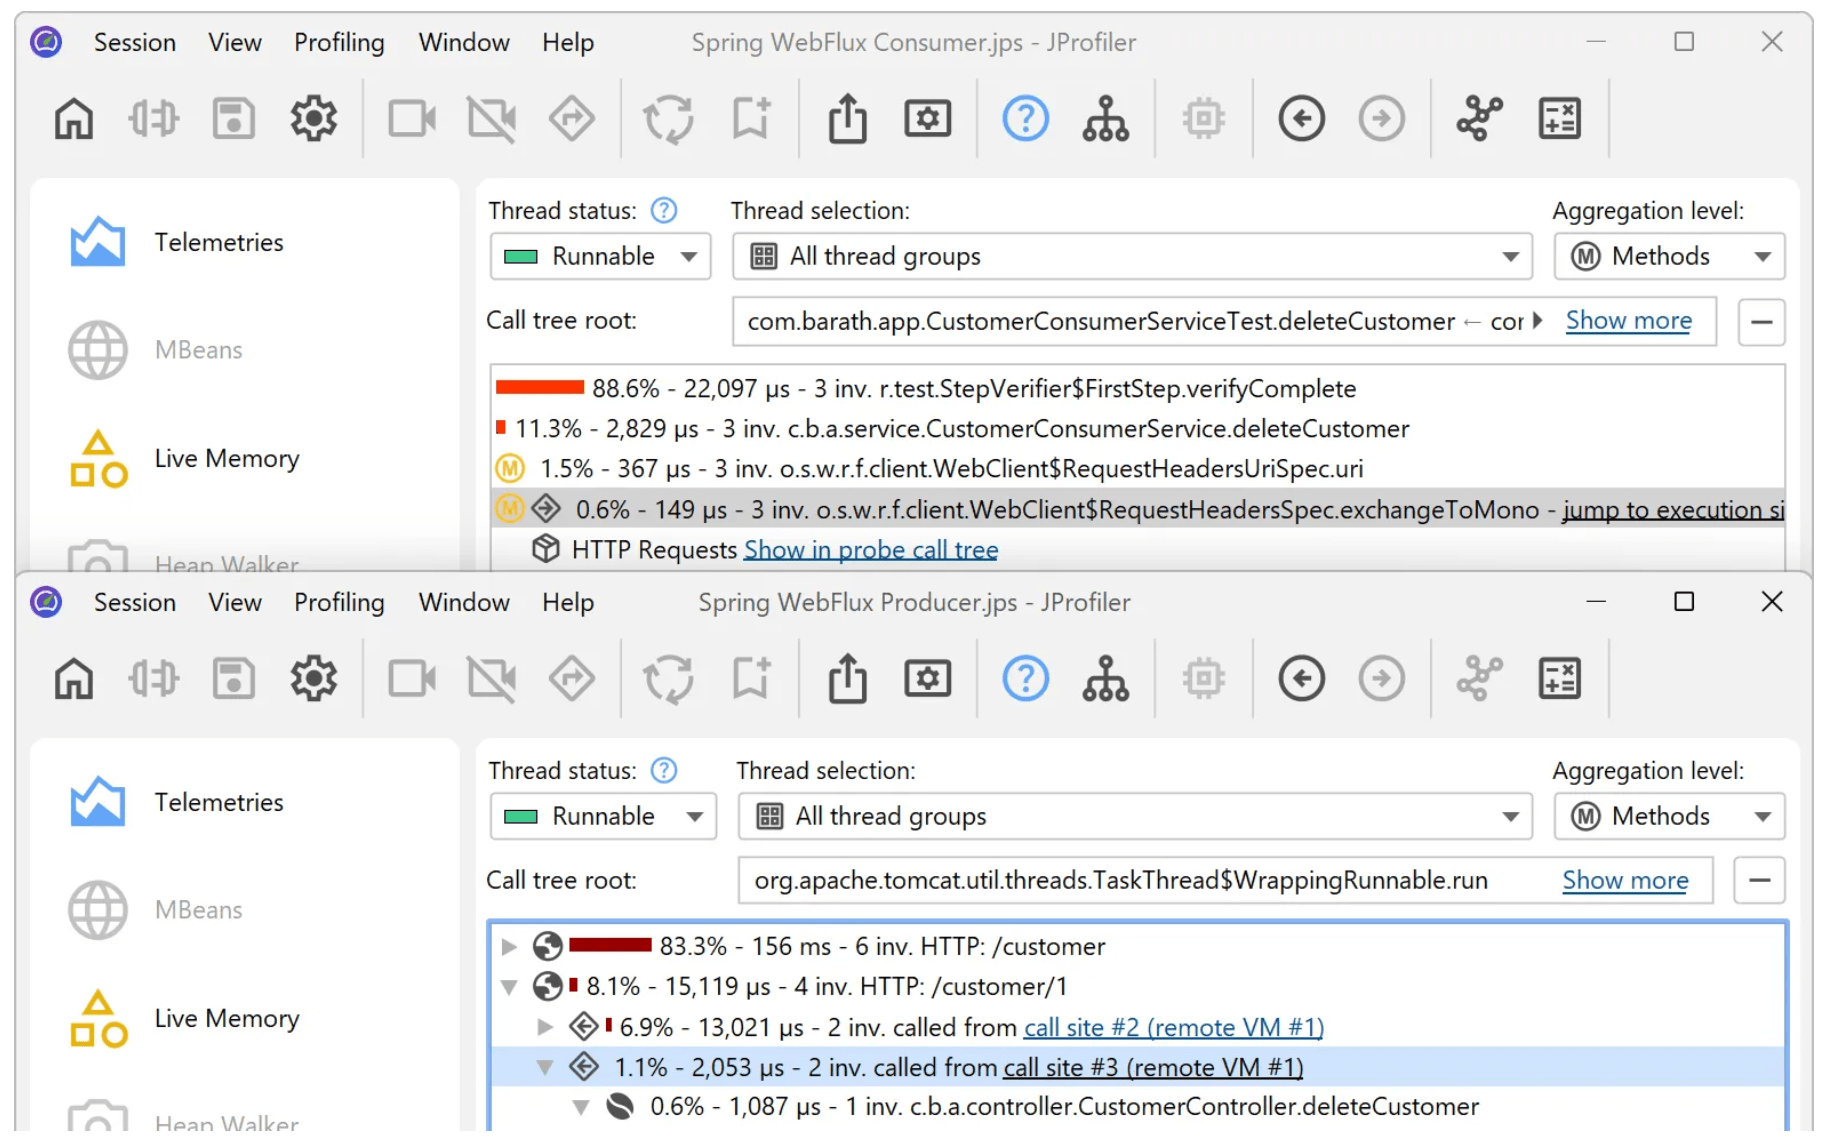
Task: Click the Producer call tree root path field
Action: pyautogui.click(x=1225, y=881)
